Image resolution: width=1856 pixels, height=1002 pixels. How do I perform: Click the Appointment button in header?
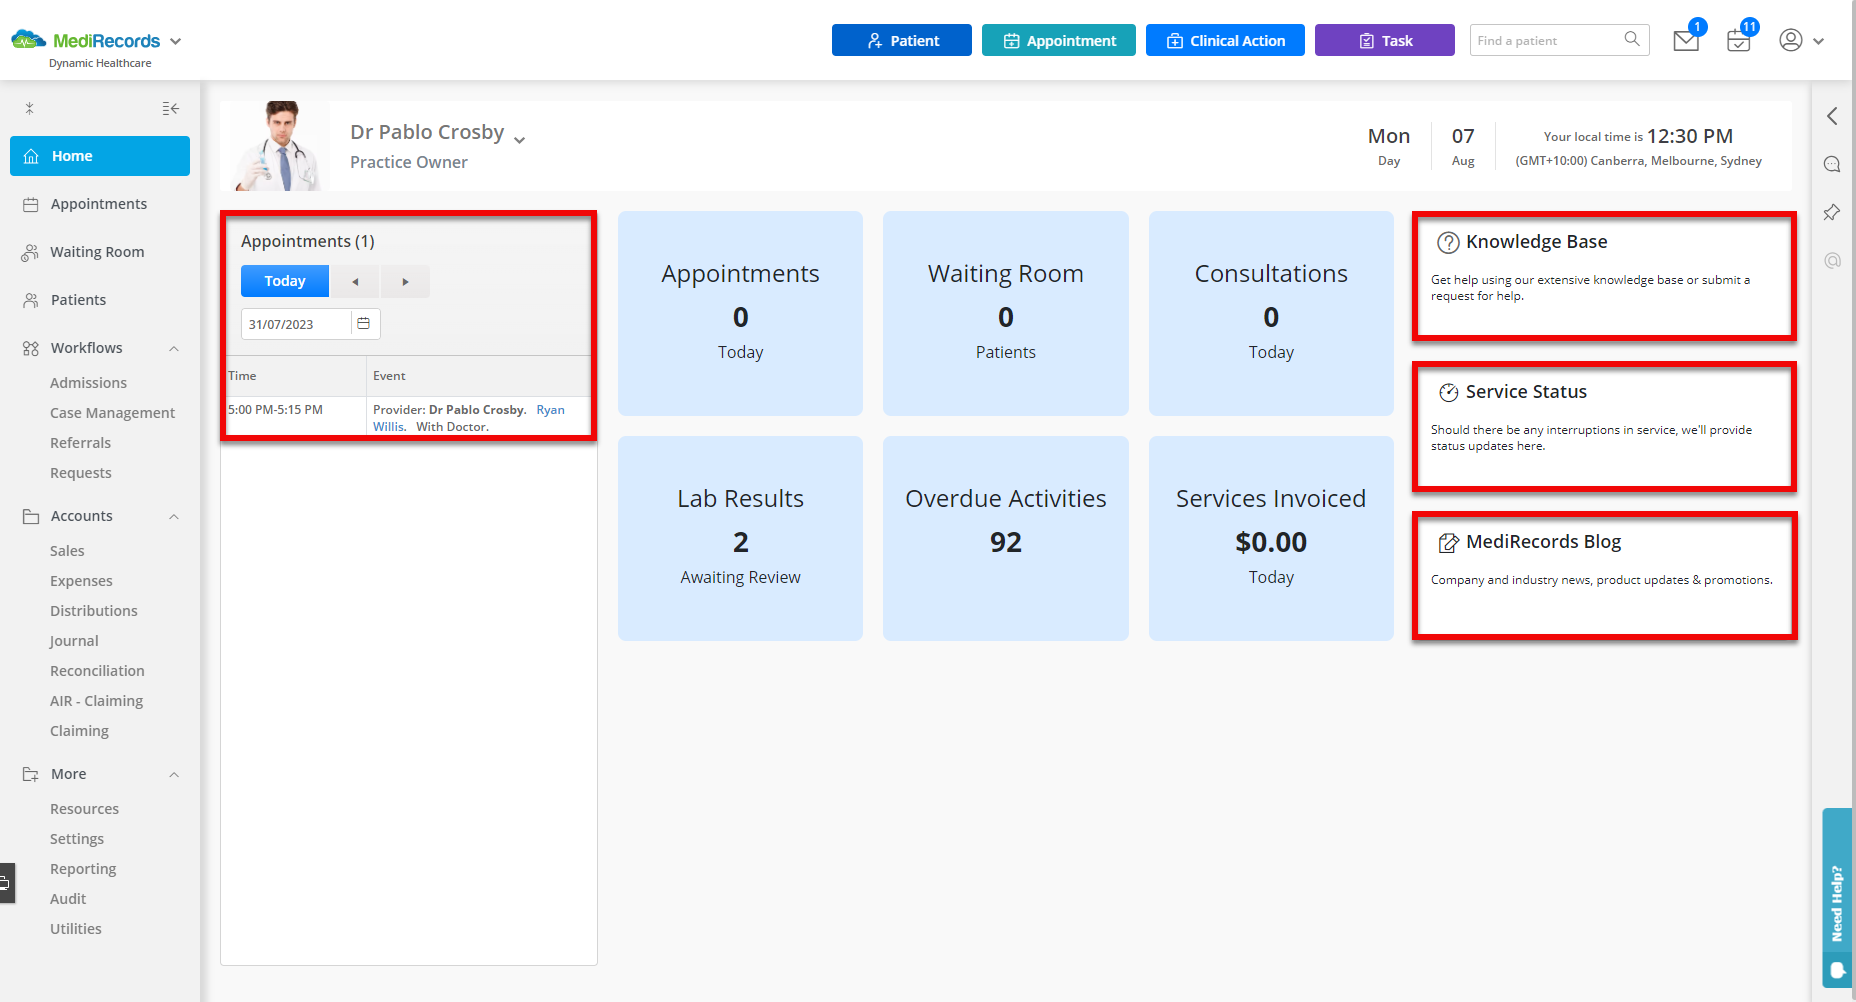(1059, 40)
